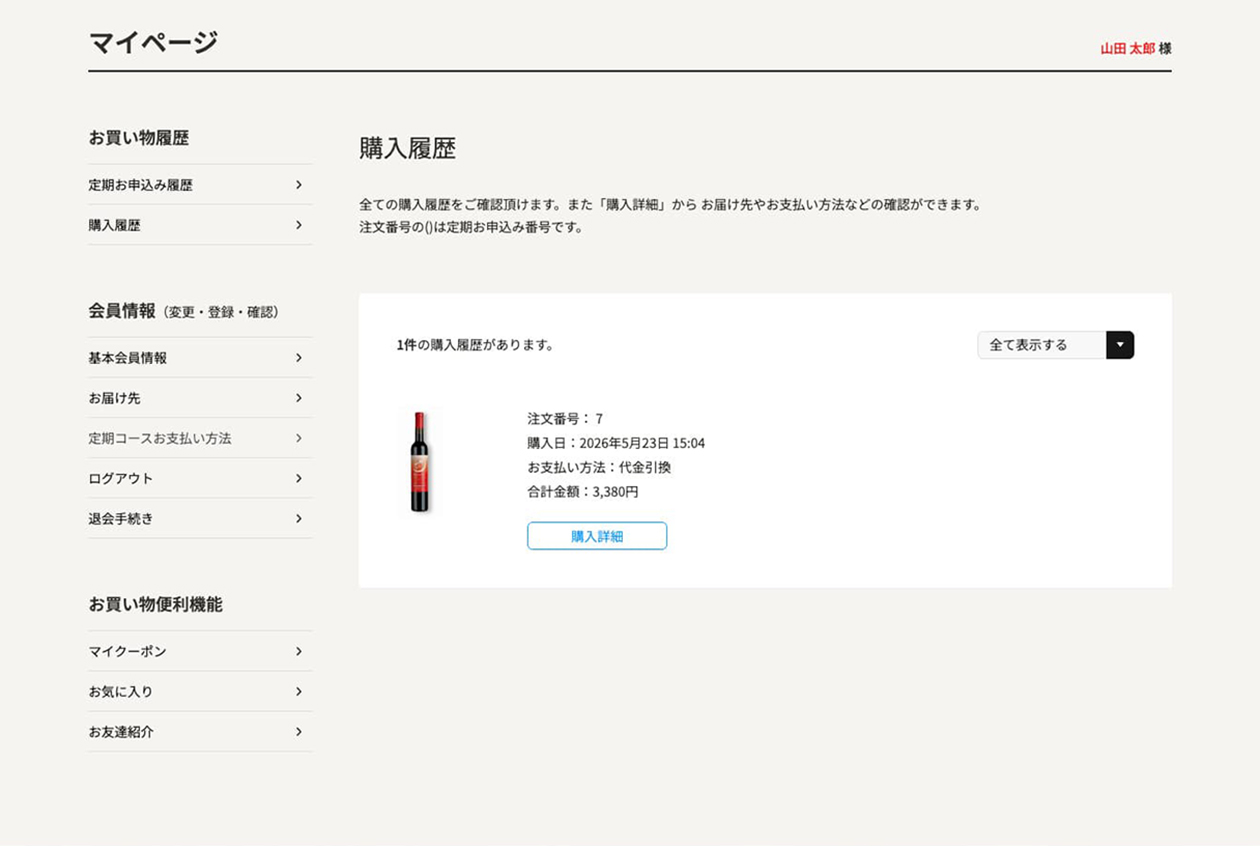1260x846 pixels.
Task: Click chevron arrow beside ログアウト
Action: point(298,478)
